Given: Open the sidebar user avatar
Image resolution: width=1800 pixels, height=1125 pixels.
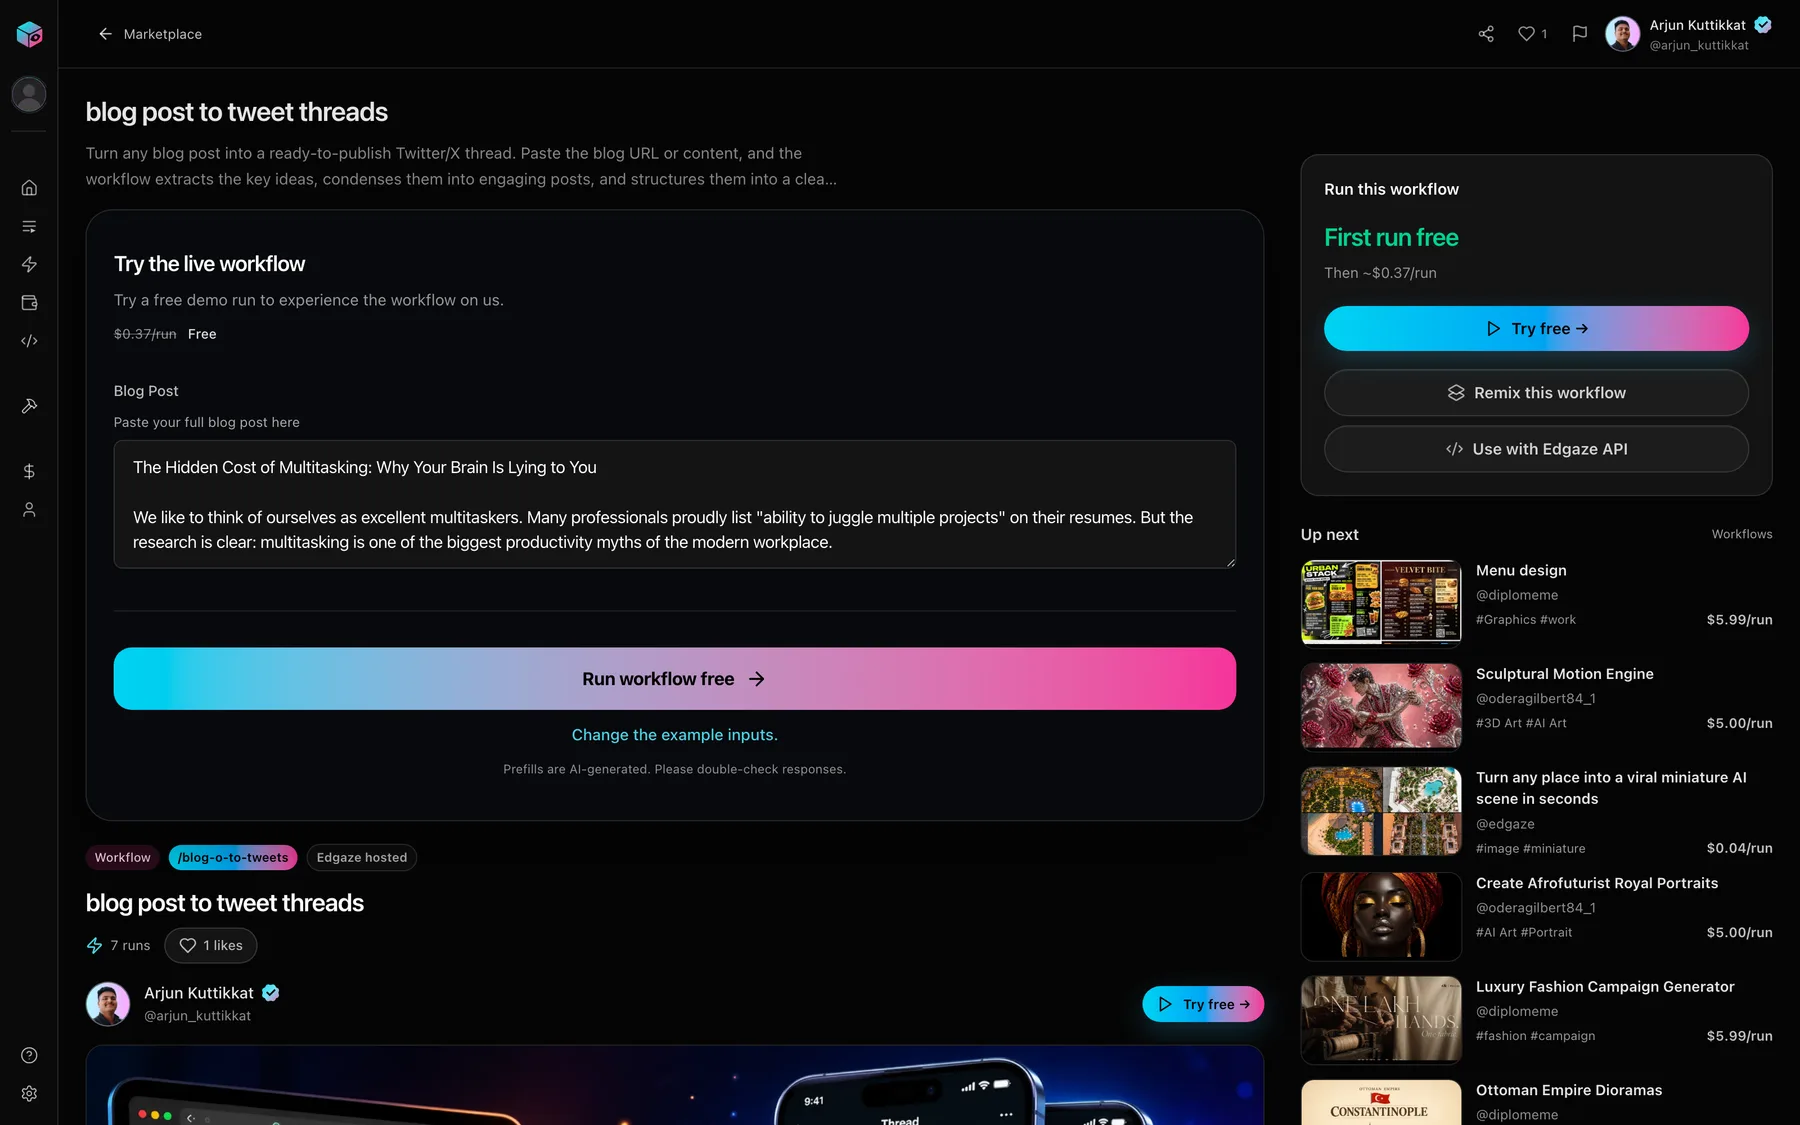Looking at the screenshot, I should (29, 94).
